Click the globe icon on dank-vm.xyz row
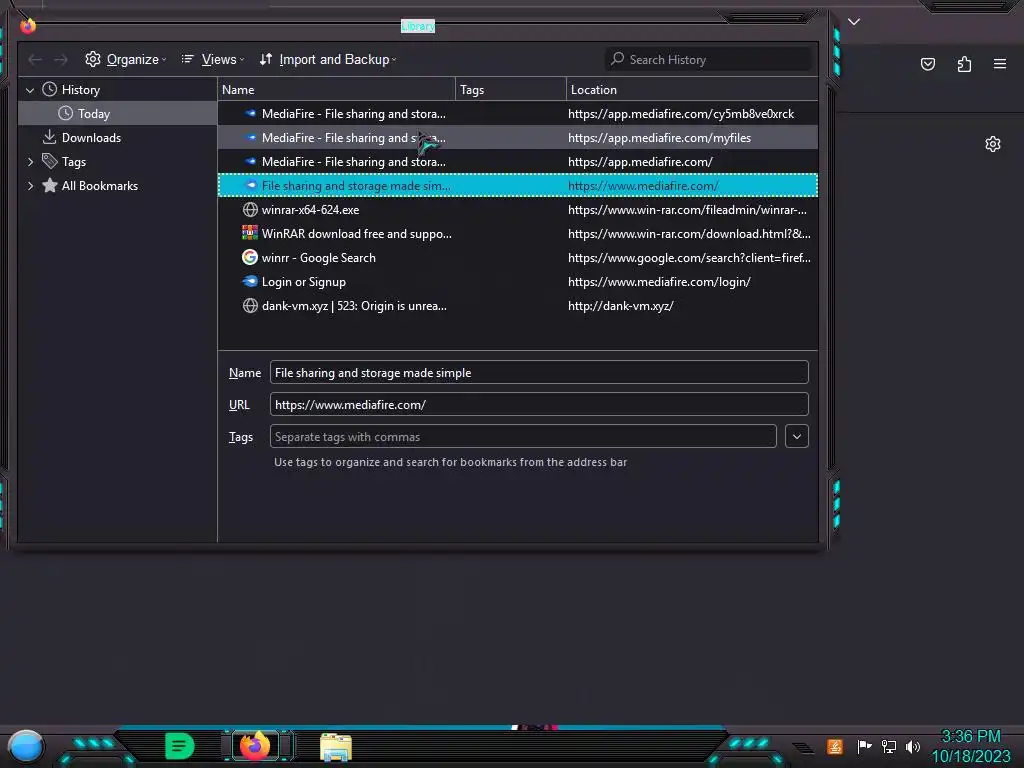Image resolution: width=1024 pixels, height=768 pixels. click(249, 306)
